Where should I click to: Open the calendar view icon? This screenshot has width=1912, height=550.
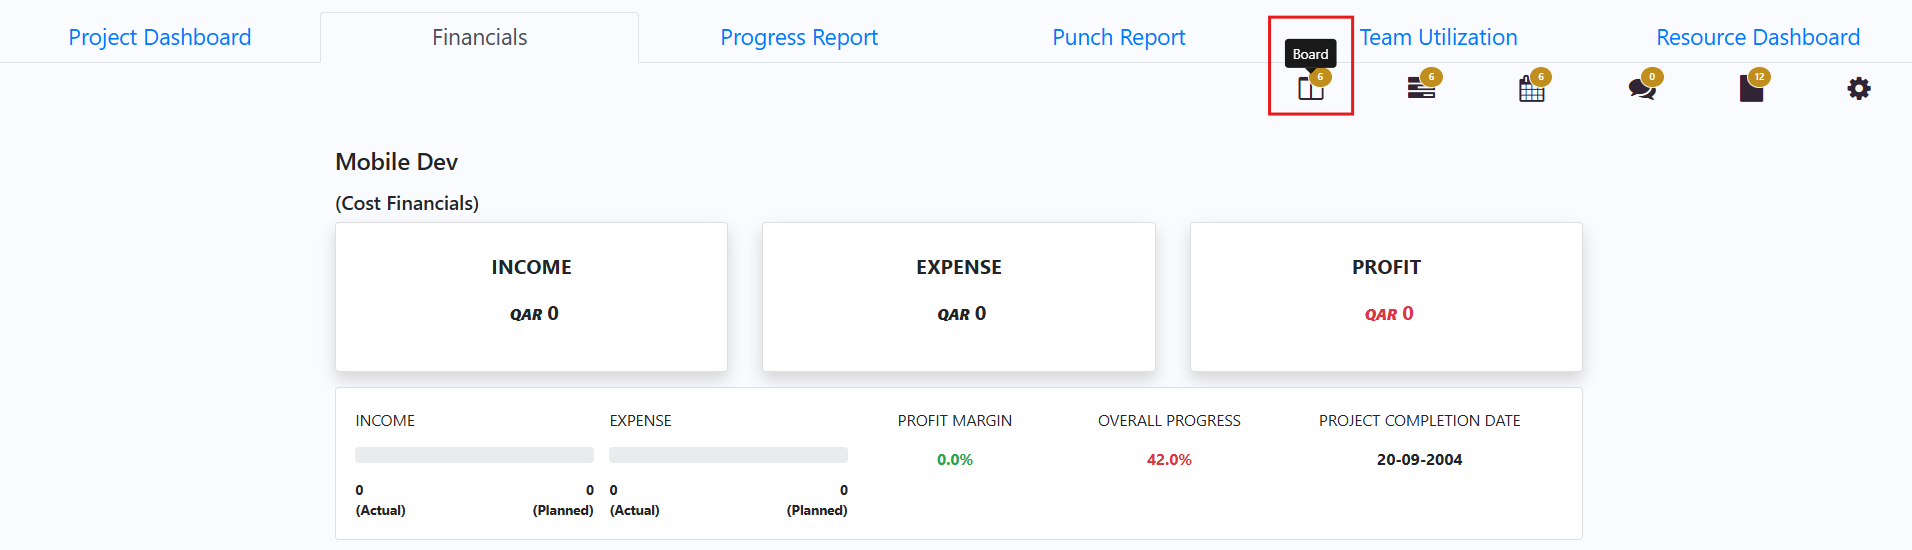pyautogui.click(x=1531, y=89)
